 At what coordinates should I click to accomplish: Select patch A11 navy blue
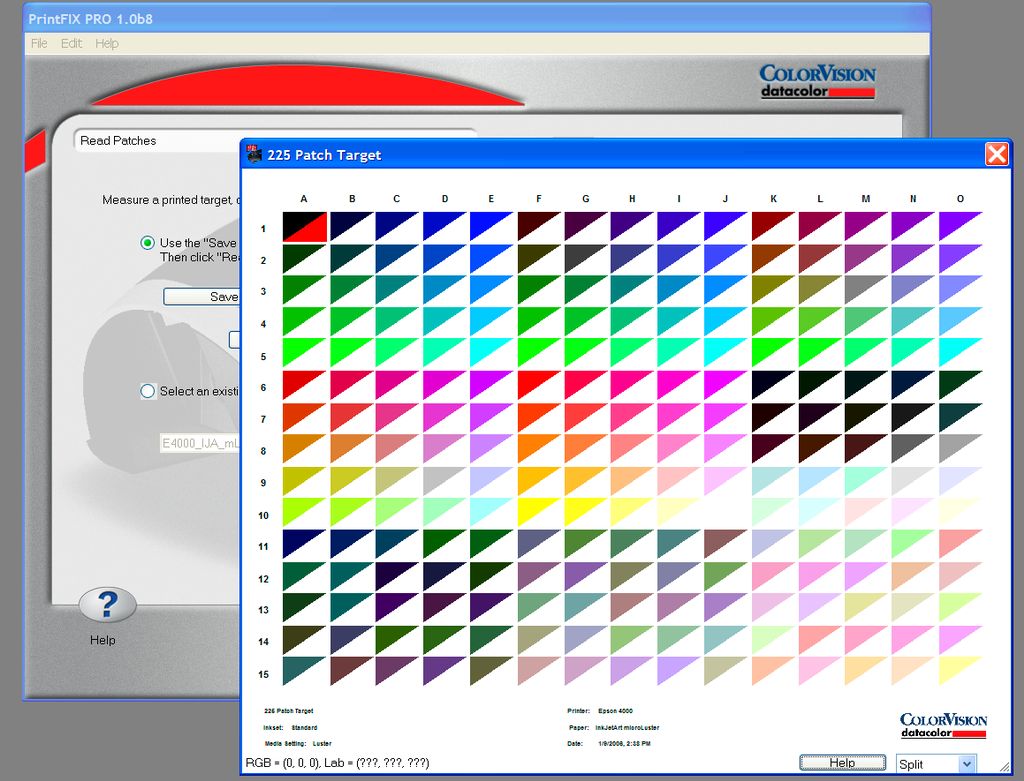(x=304, y=544)
